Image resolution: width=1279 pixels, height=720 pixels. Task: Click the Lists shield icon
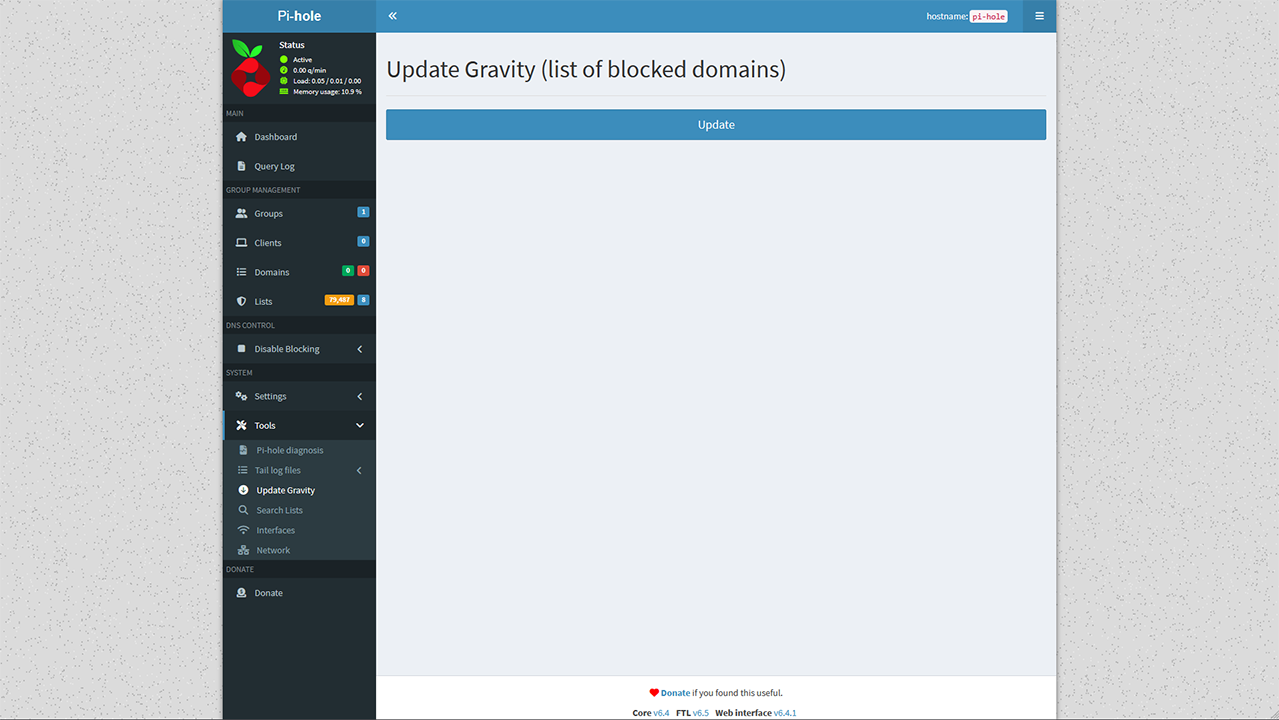241,301
